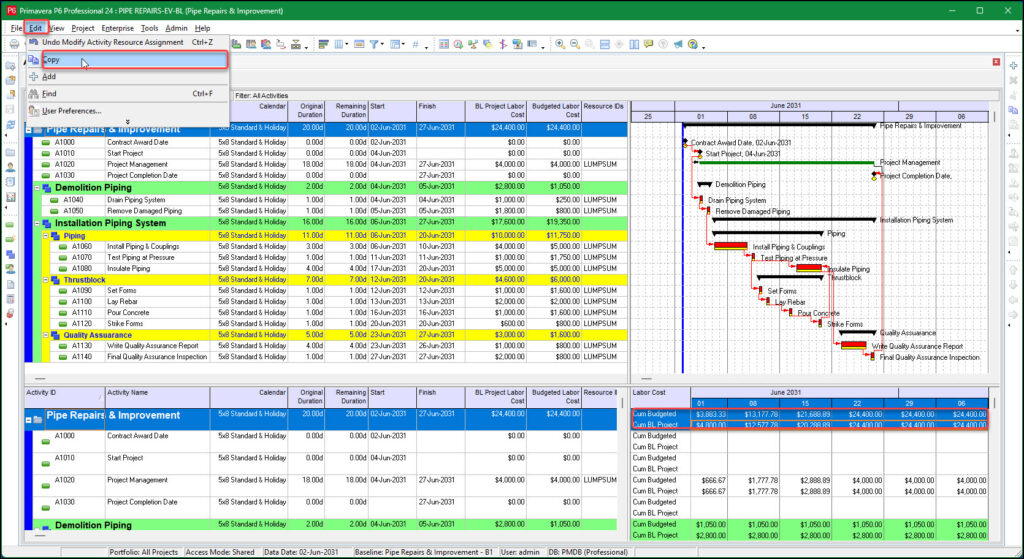
Task: Select Undo Modify Activity Resource Assignment
Action: click(112, 43)
